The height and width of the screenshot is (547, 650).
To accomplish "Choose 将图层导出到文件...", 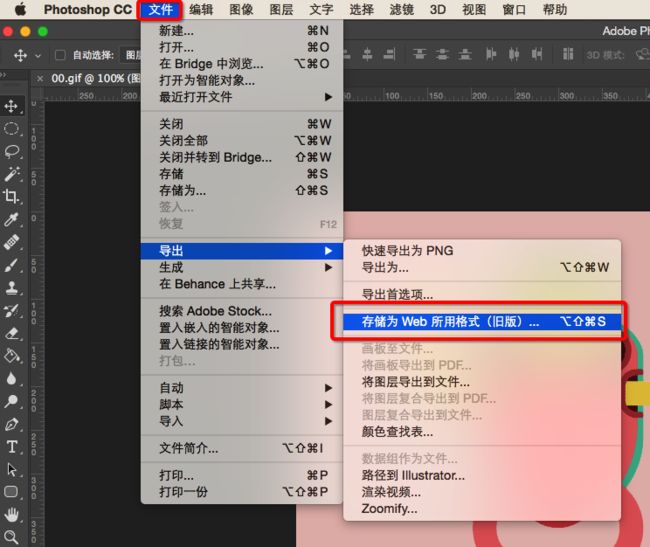I will click(482, 382).
